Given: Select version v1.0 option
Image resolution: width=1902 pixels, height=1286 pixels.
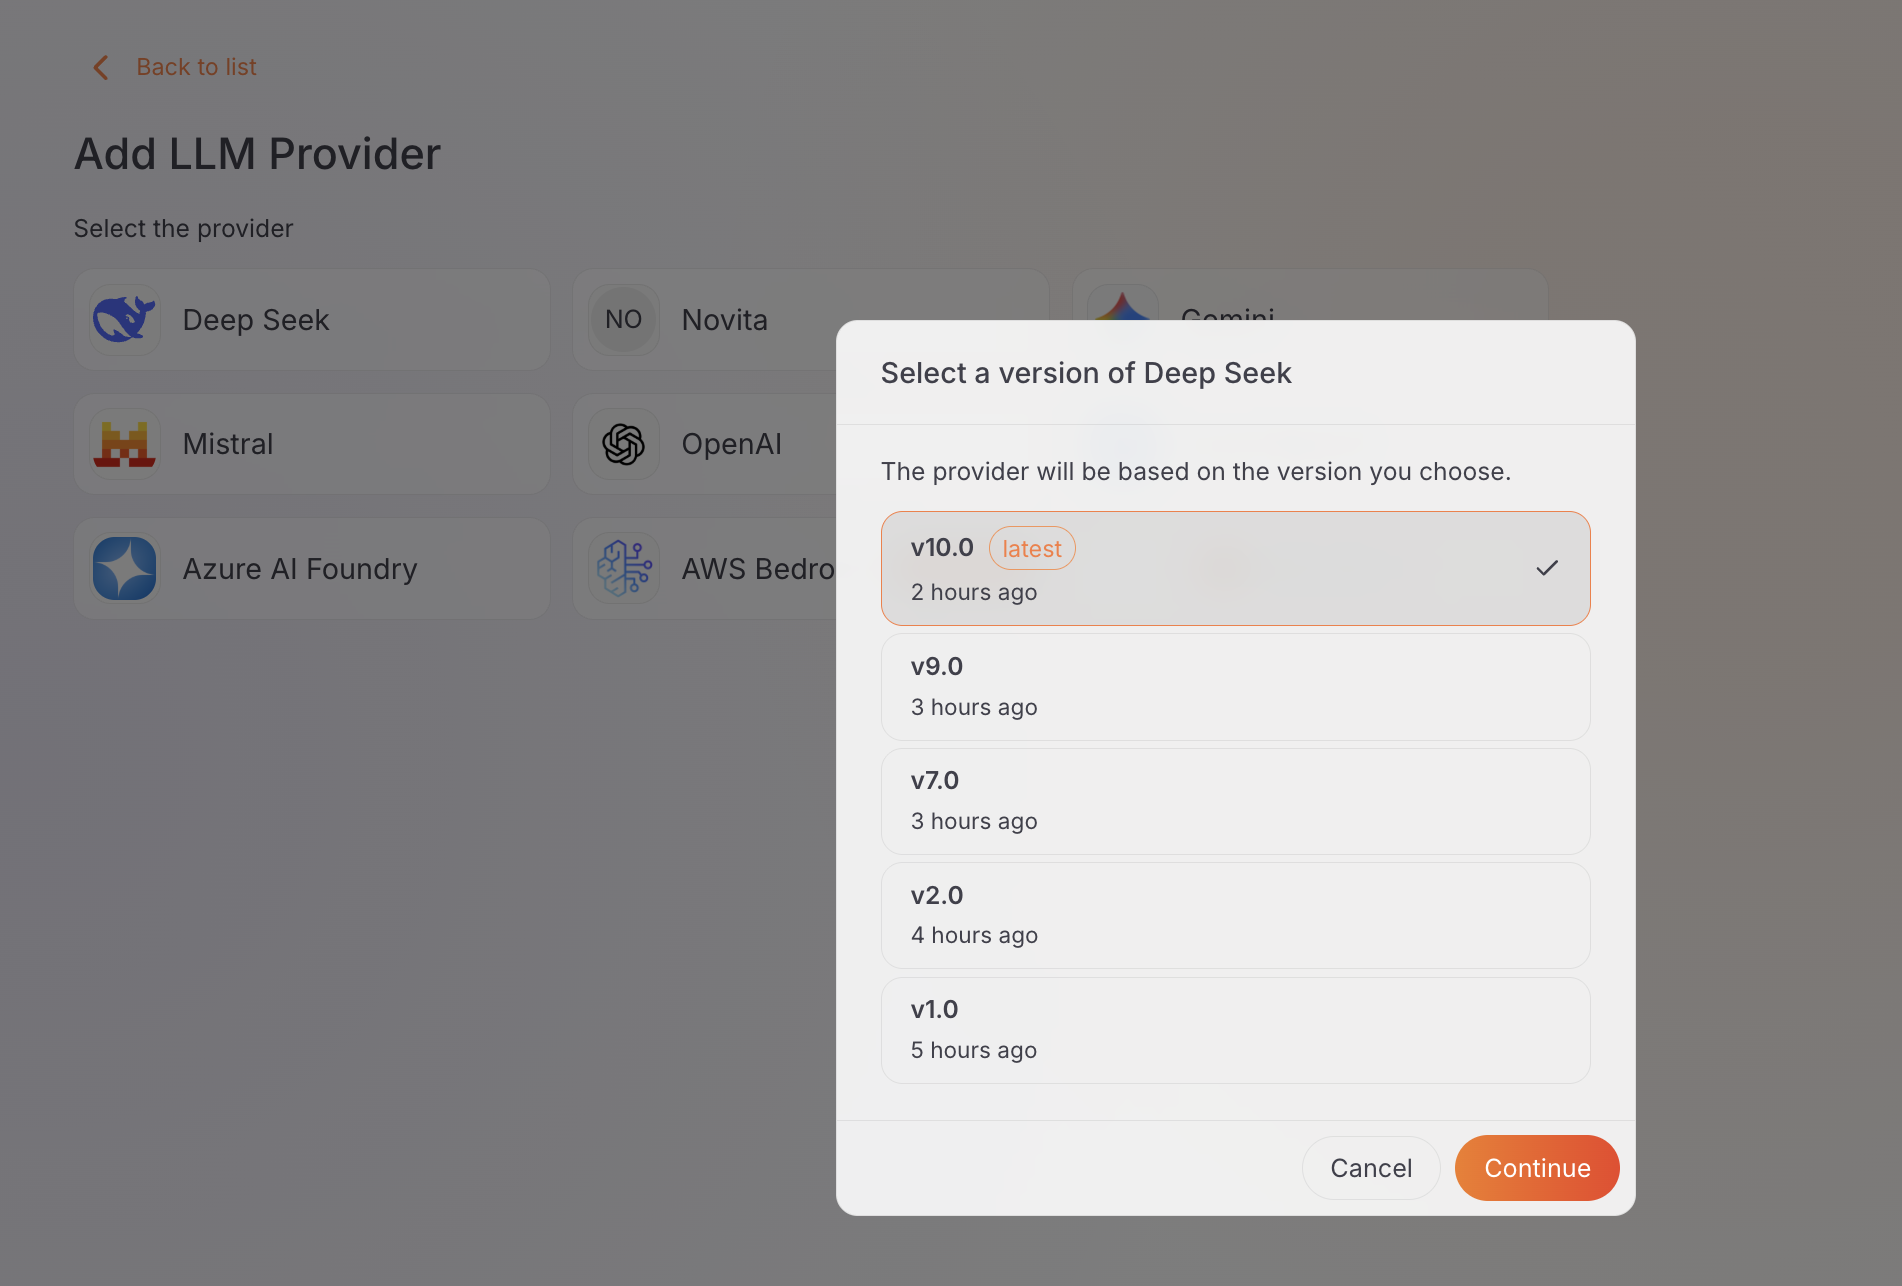Looking at the screenshot, I should (x=1235, y=1030).
